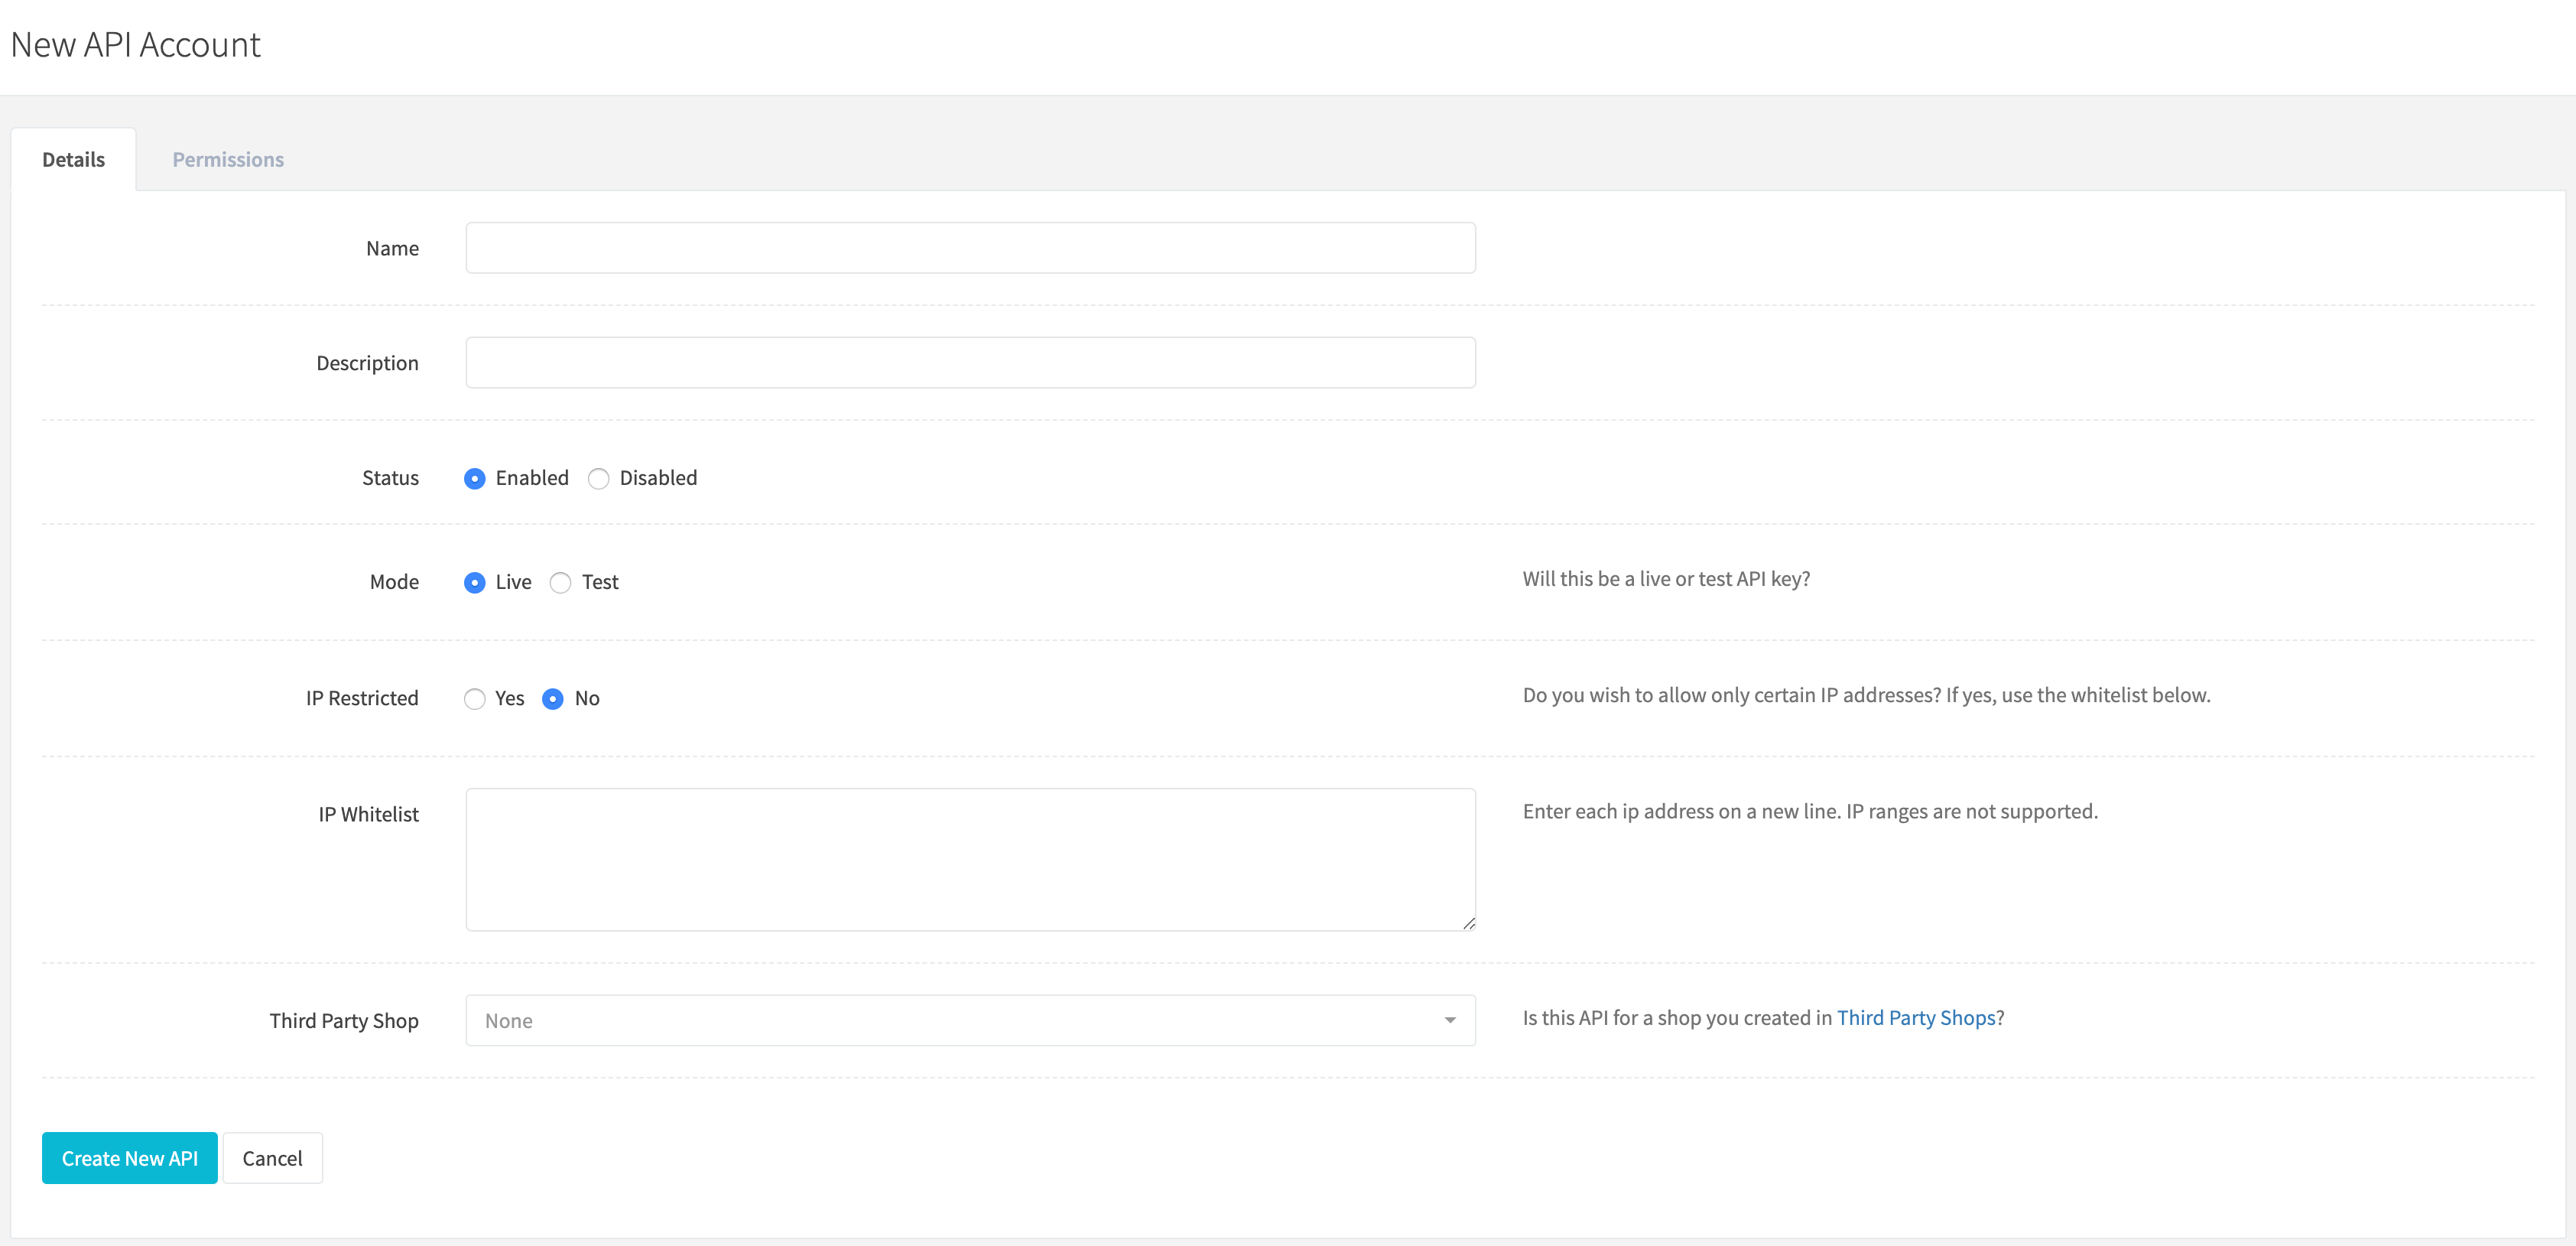Cancel creating the API account
This screenshot has height=1246, width=2576.
coord(272,1158)
